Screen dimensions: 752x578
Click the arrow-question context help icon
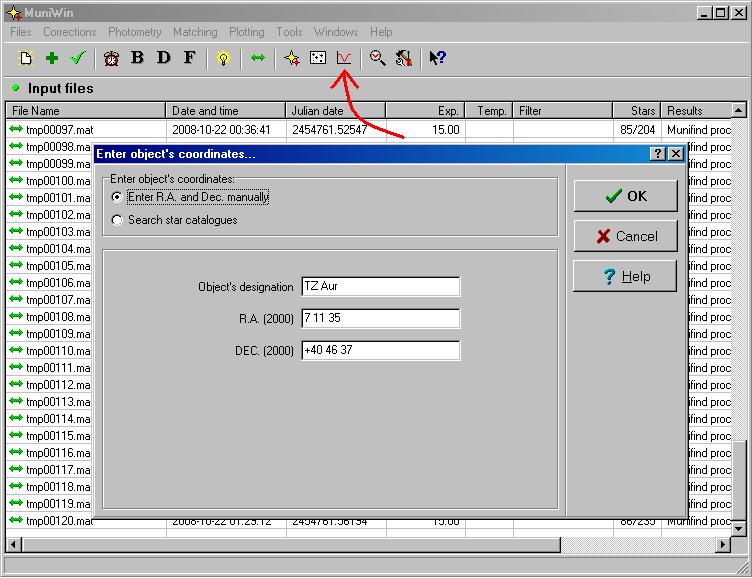437,58
